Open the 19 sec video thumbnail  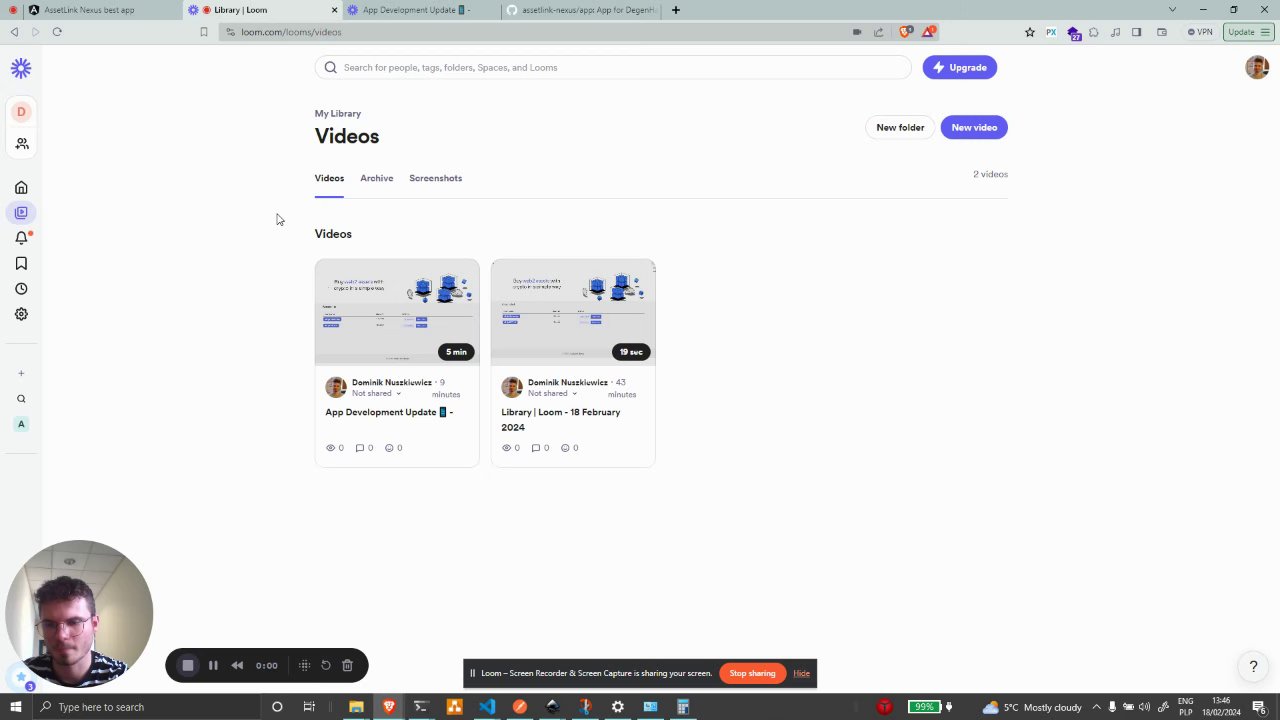point(573,312)
